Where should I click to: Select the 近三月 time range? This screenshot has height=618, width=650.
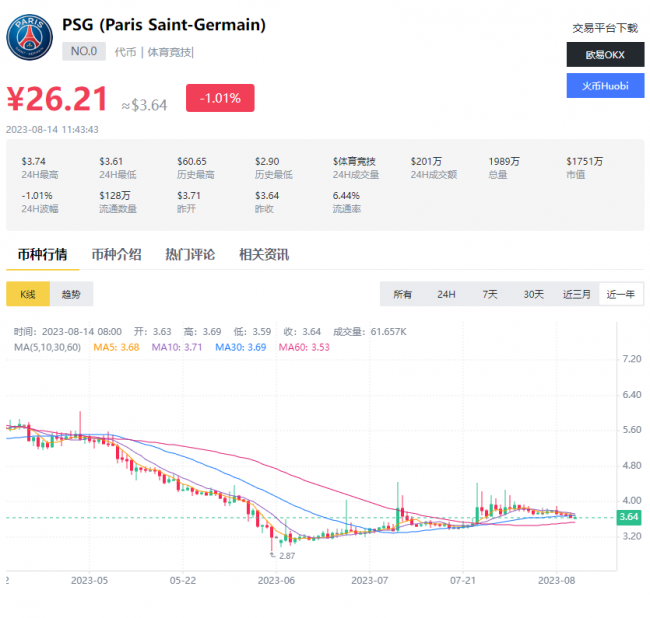point(577,294)
